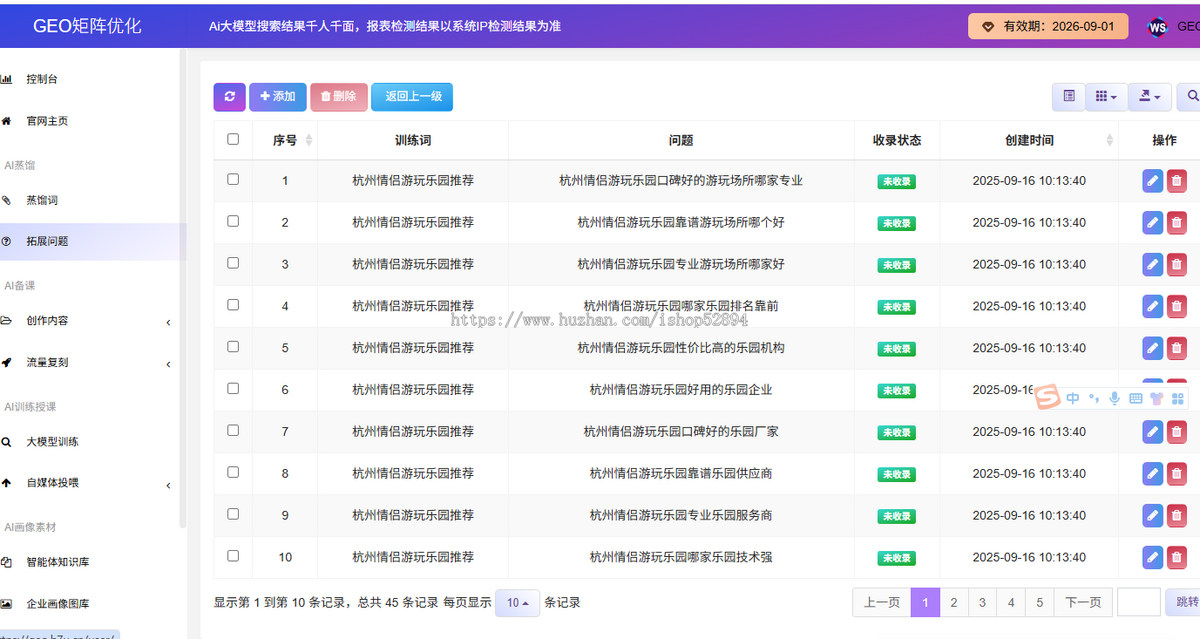Delete row 7 using the trash icon
This screenshot has height=639, width=1200.
[x=1177, y=432]
